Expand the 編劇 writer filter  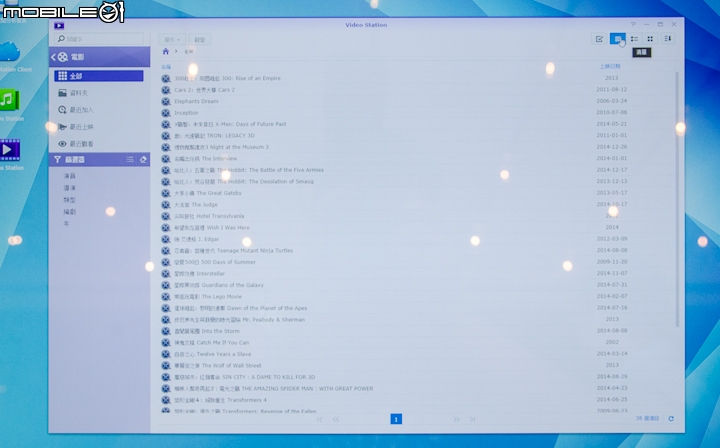pyautogui.click(x=70, y=212)
